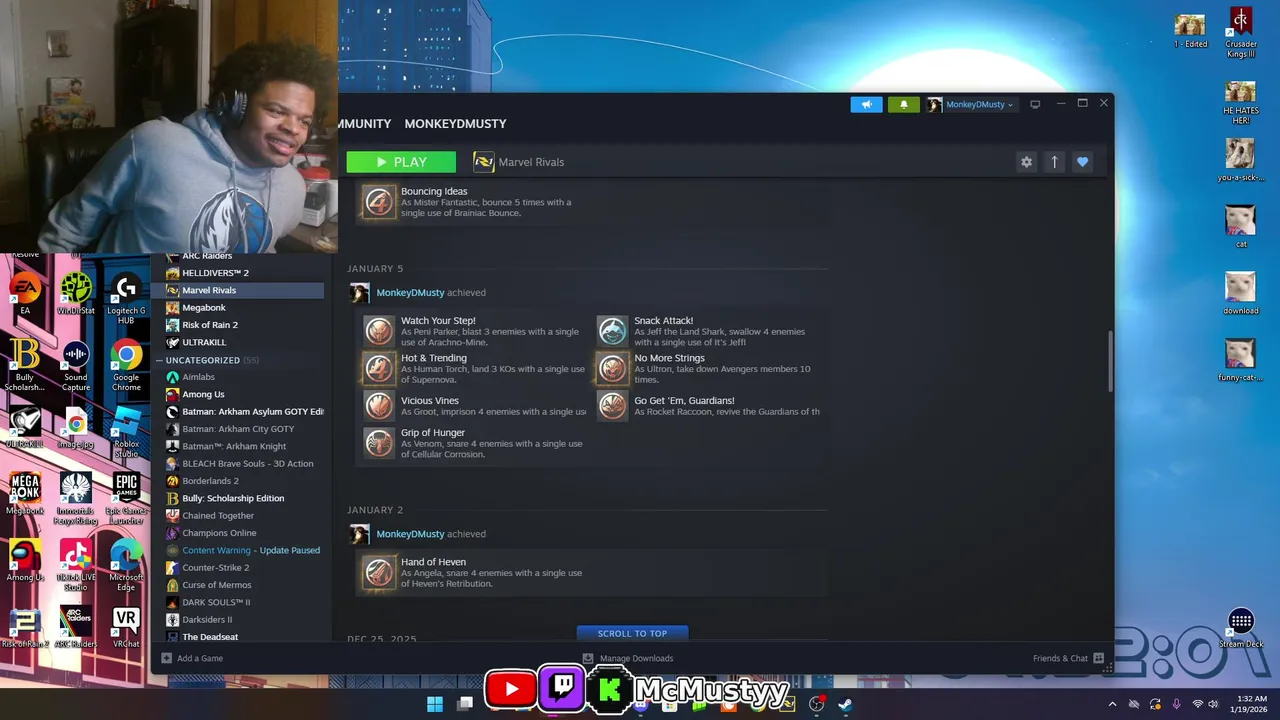The height and width of the screenshot is (720, 1280).
Task: Open TikTok LIVE Studio desktop shortcut
Action: 76,565
